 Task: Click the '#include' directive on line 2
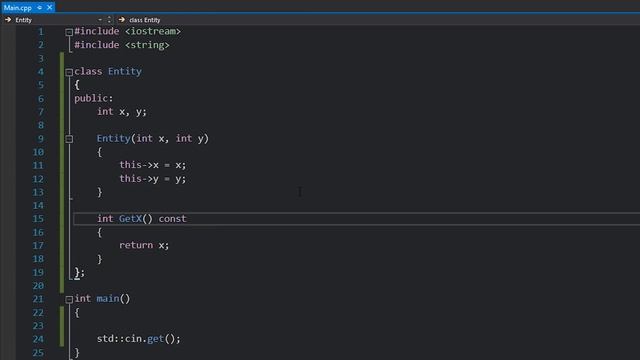[97, 45]
